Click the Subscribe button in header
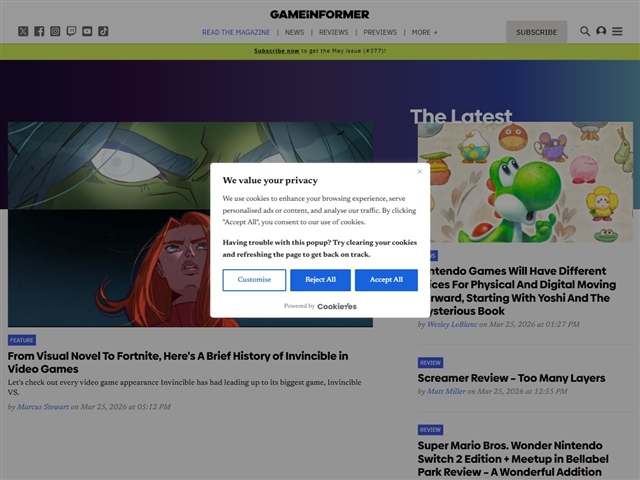 [536, 32]
